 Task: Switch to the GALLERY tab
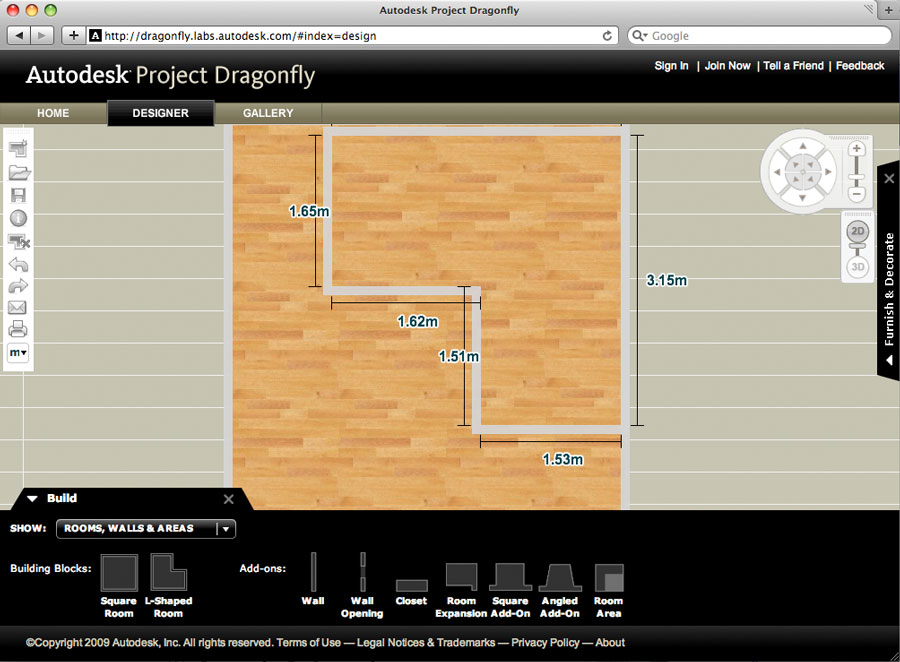[268, 113]
